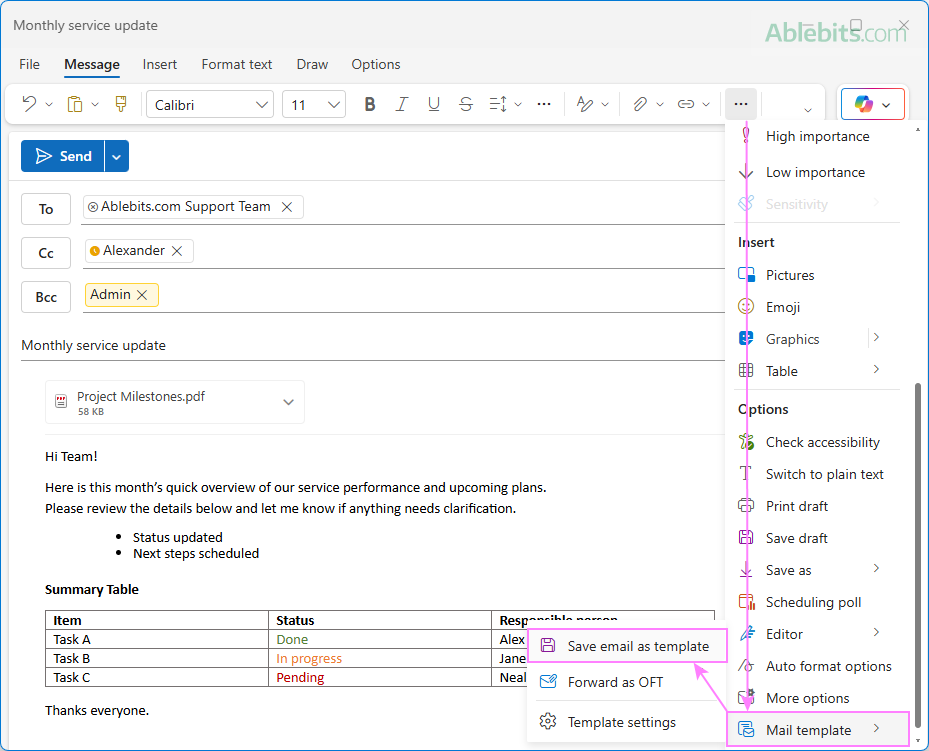Screen dimensions: 929x751
Task: Click the attach file paperclip icon
Action: 638,103
